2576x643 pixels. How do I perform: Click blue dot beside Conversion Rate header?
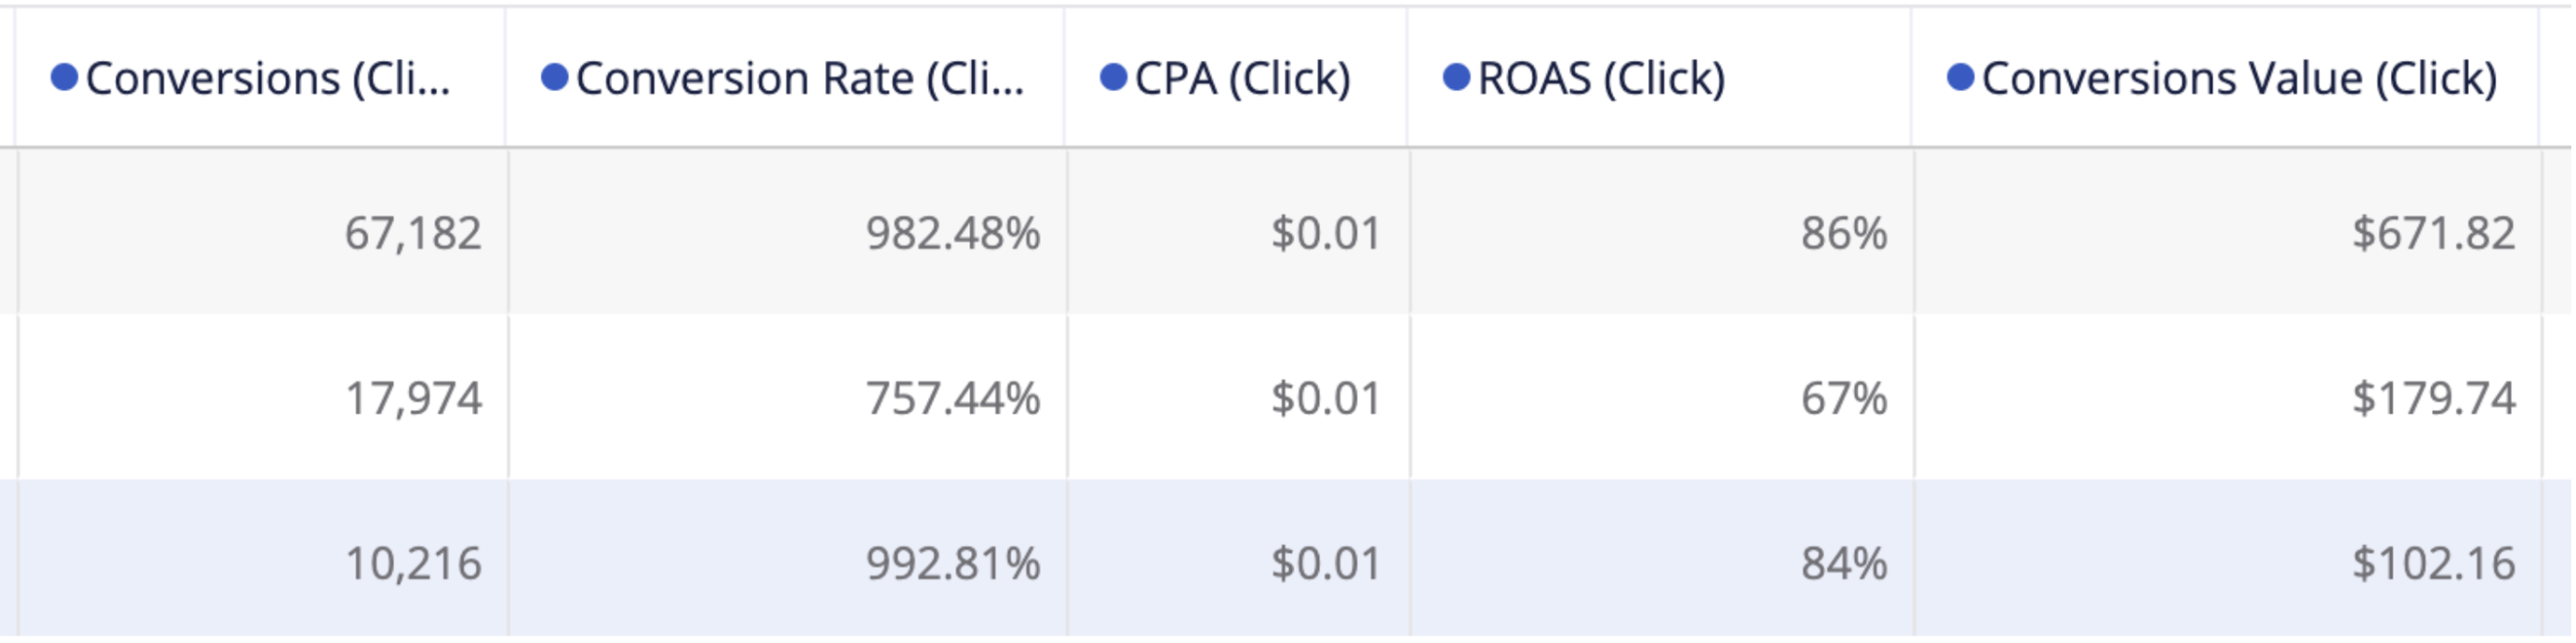coord(554,77)
